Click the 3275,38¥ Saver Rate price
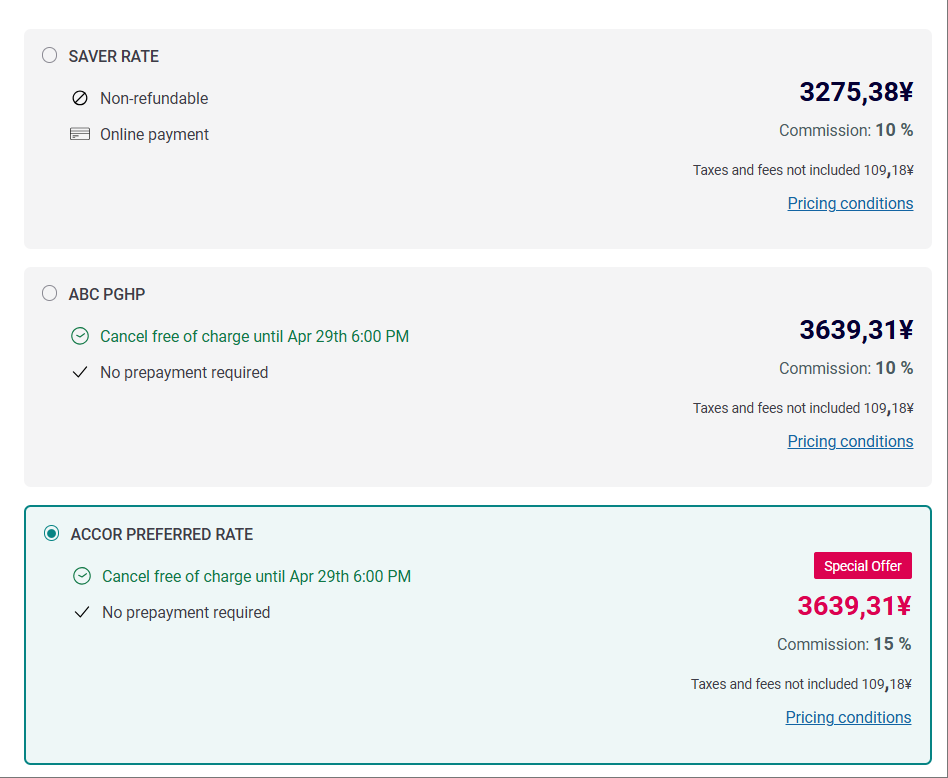Screen dimensions: 948x778 856,92
